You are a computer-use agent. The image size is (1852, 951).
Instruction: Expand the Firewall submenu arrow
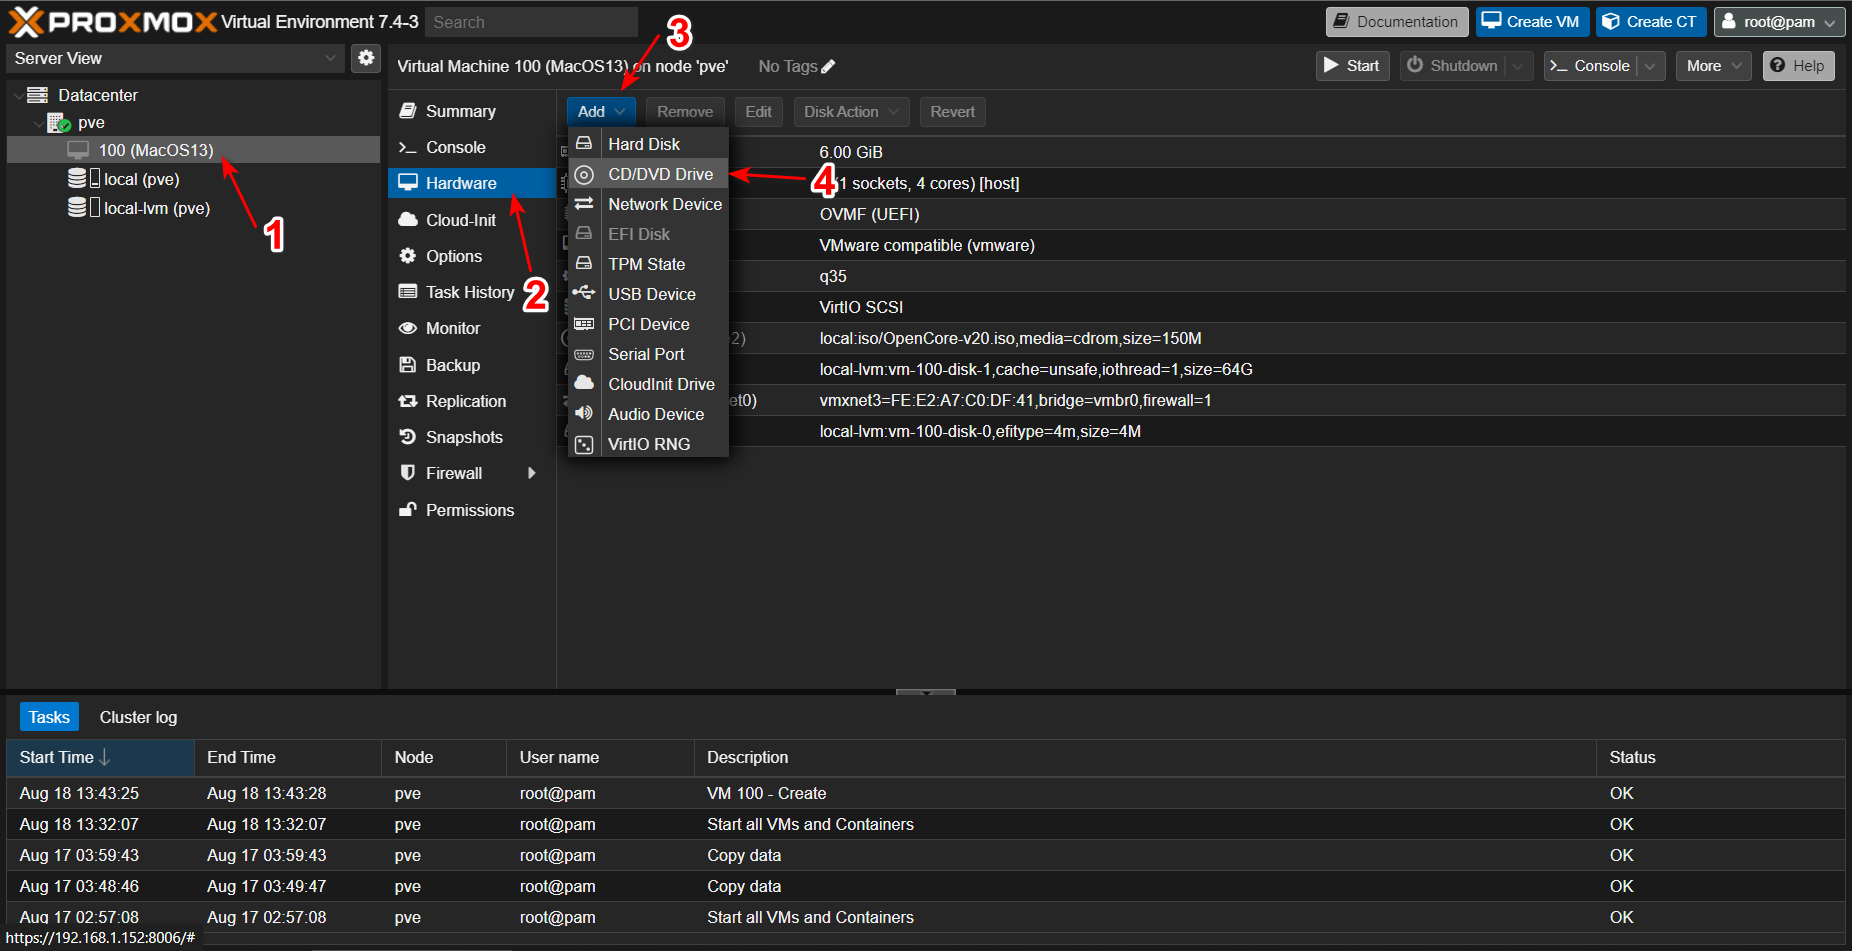pos(532,473)
